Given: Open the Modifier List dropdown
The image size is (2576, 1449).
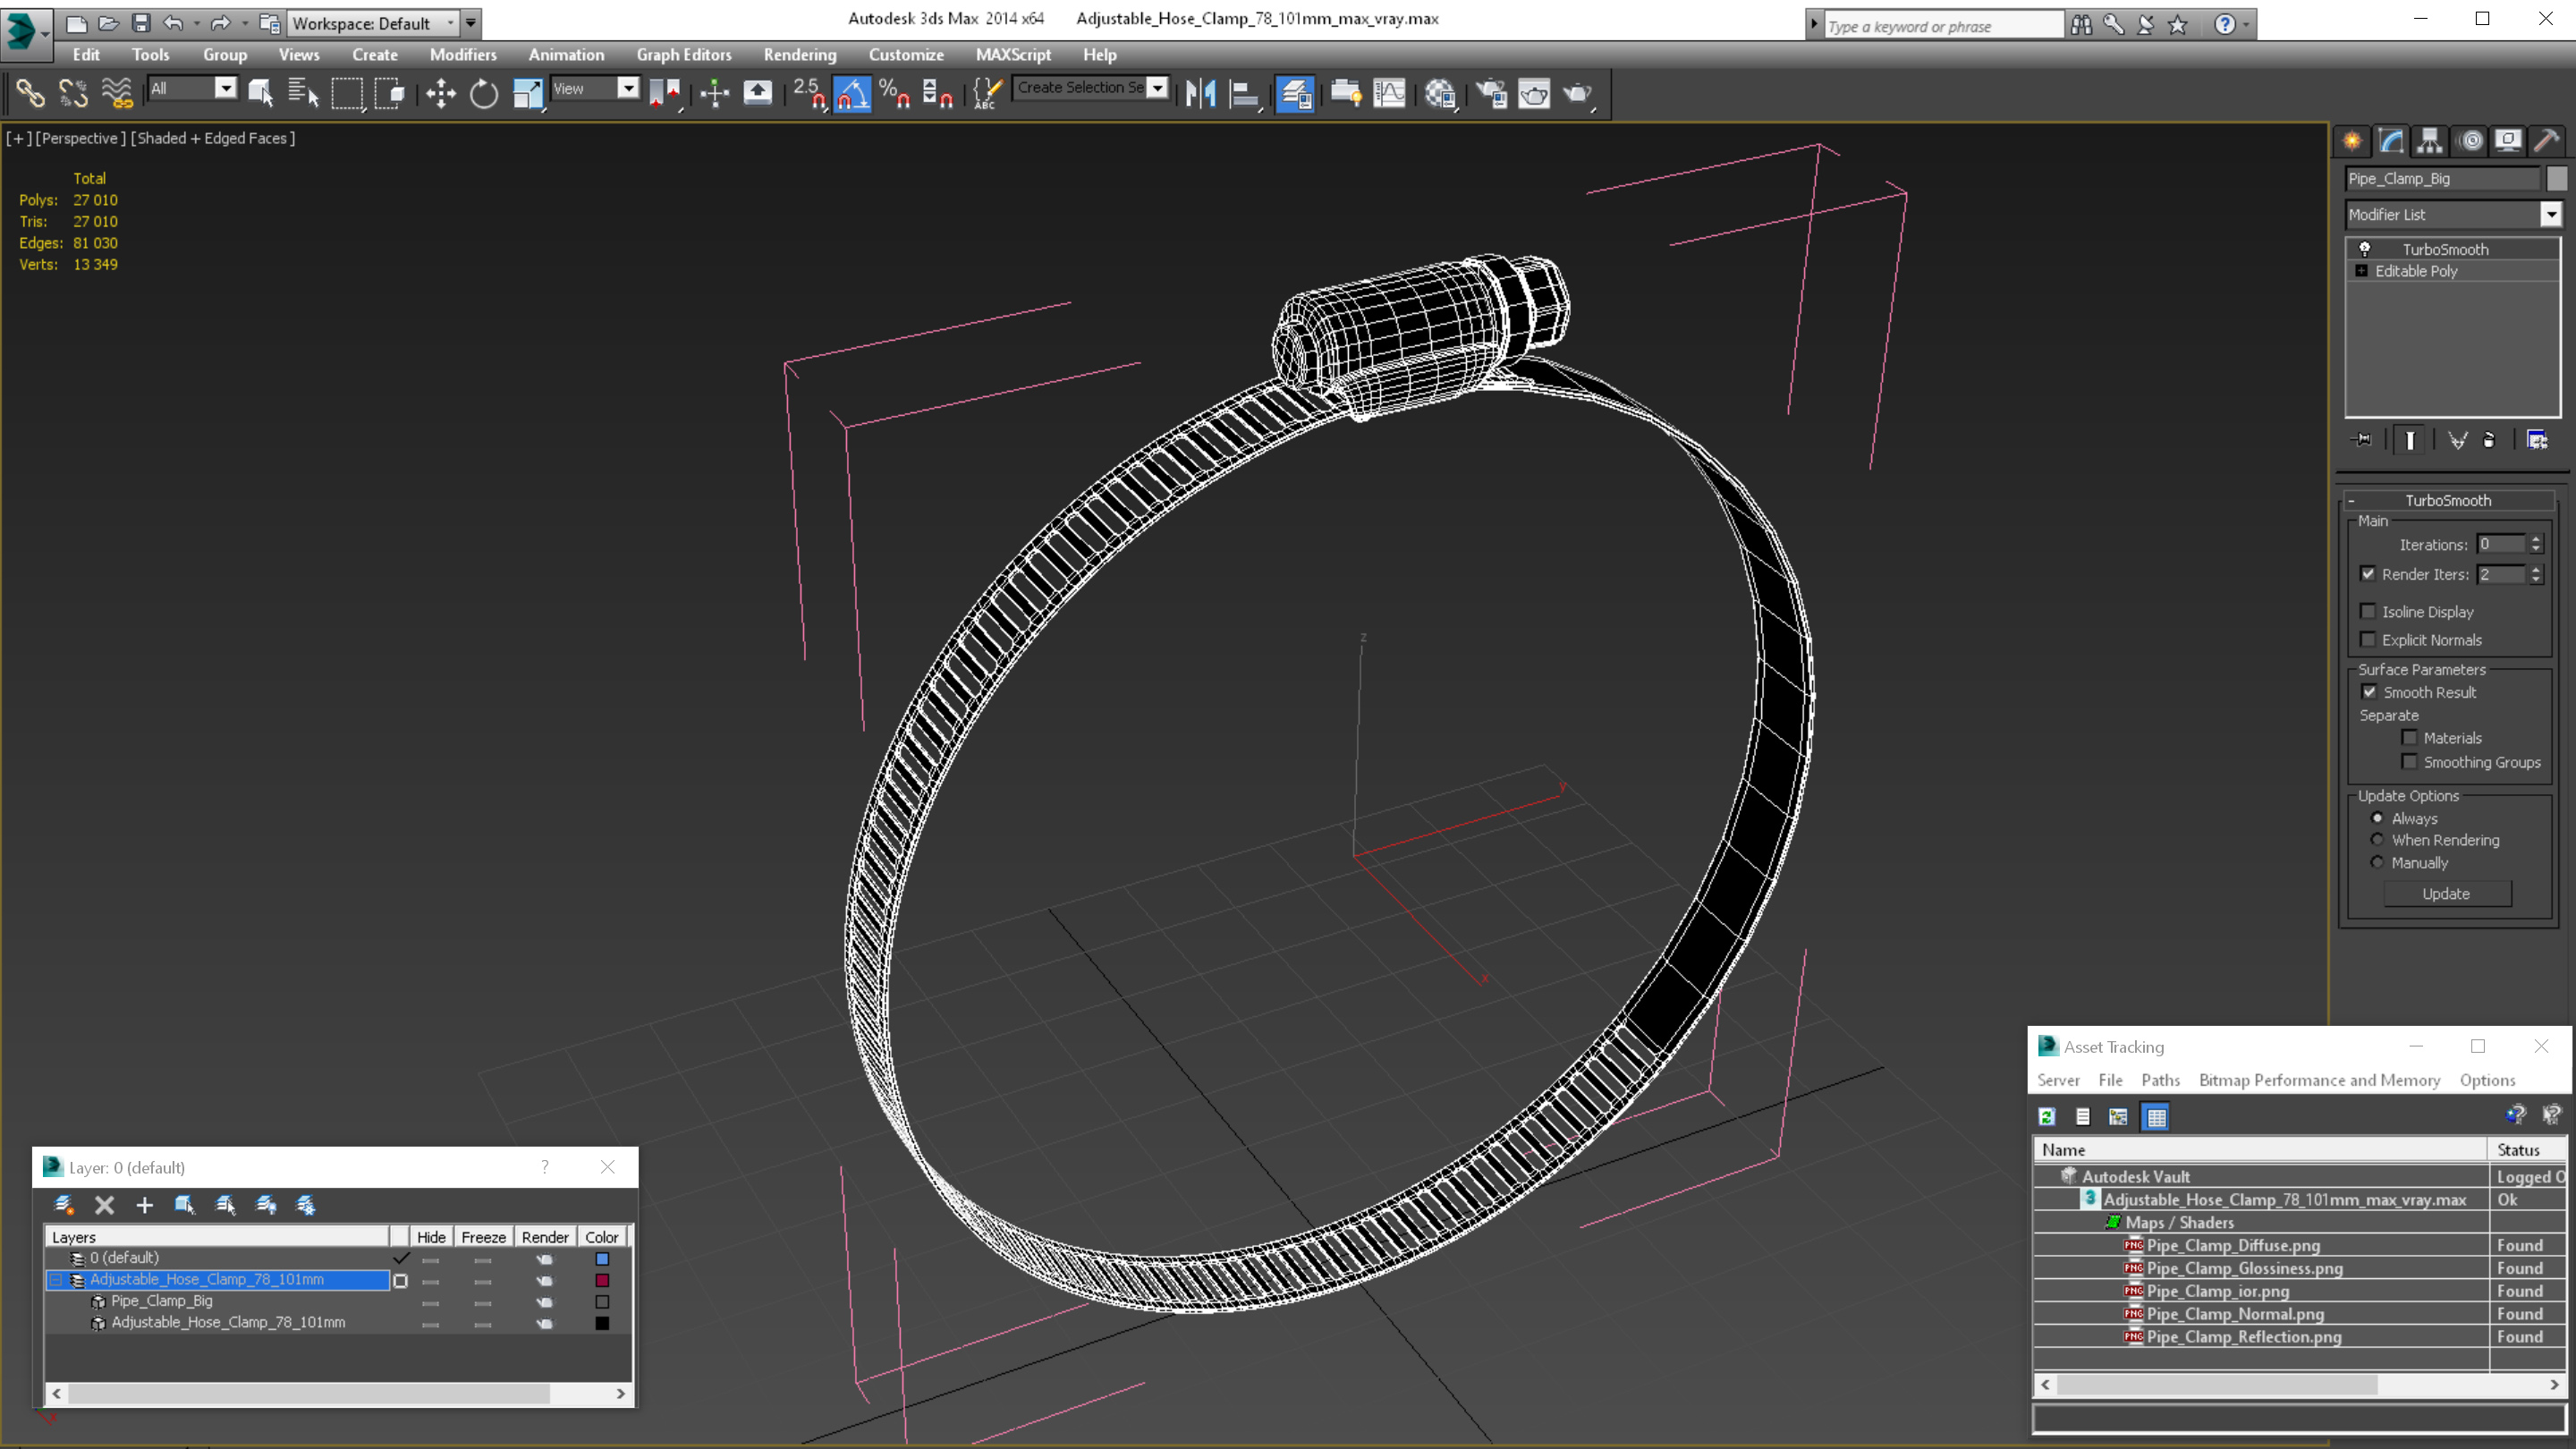Looking at the screenshot, I should (x=2551, y=214).
